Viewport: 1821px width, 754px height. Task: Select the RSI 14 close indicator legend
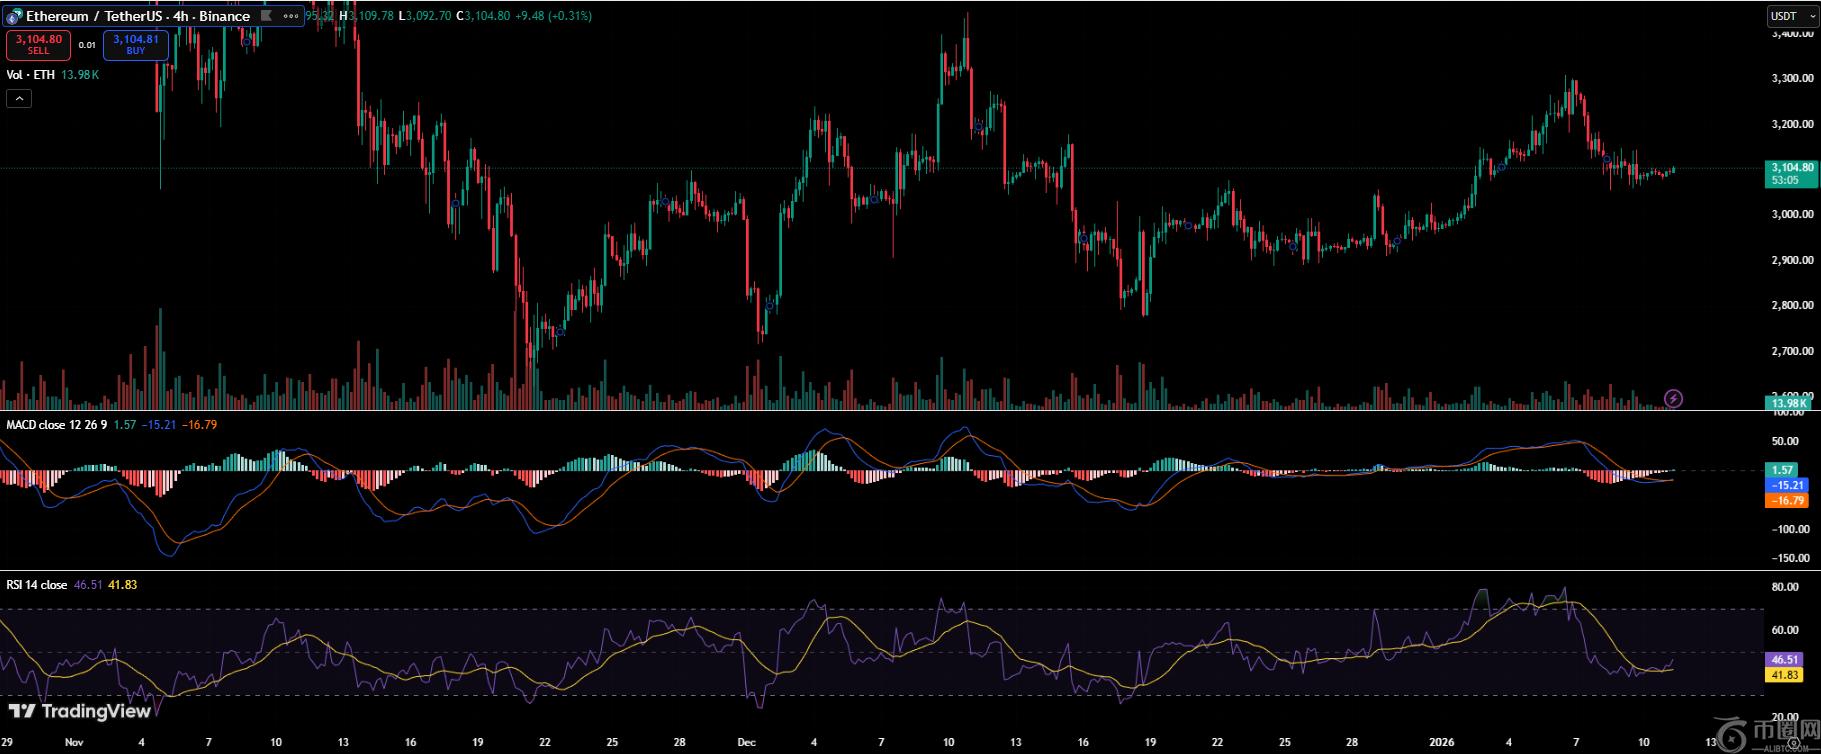[37, 585]
